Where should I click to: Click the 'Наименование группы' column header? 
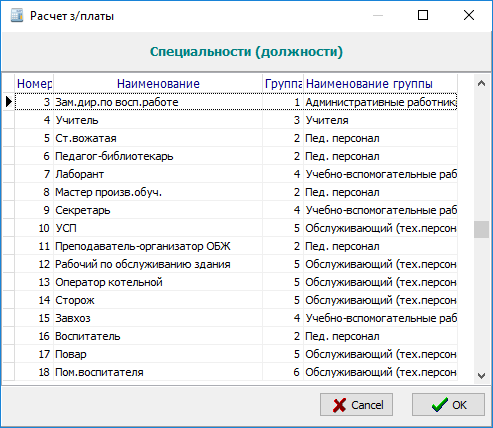[380, 84]
